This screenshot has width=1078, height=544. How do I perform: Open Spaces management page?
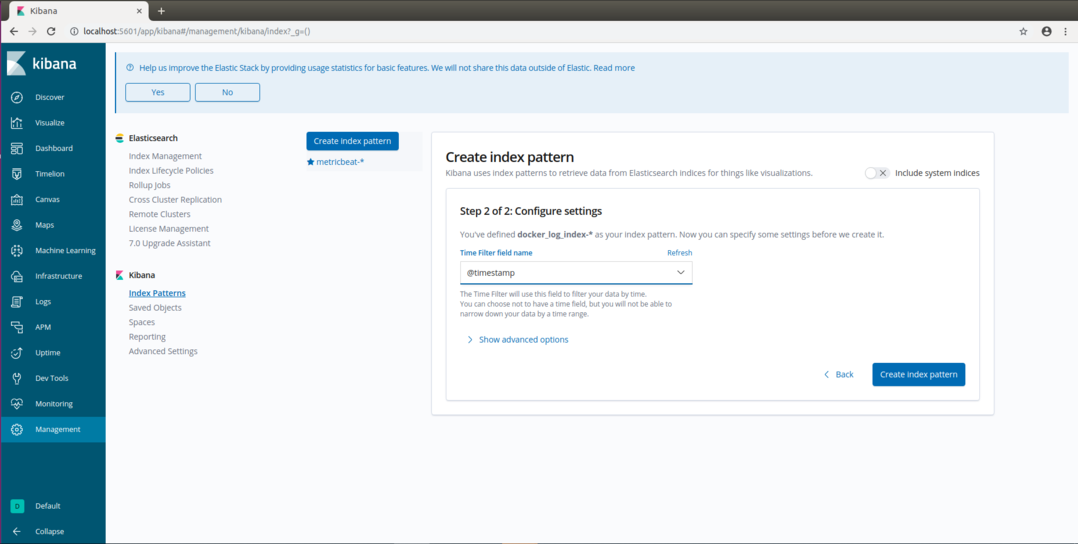[x=142, y=322]
